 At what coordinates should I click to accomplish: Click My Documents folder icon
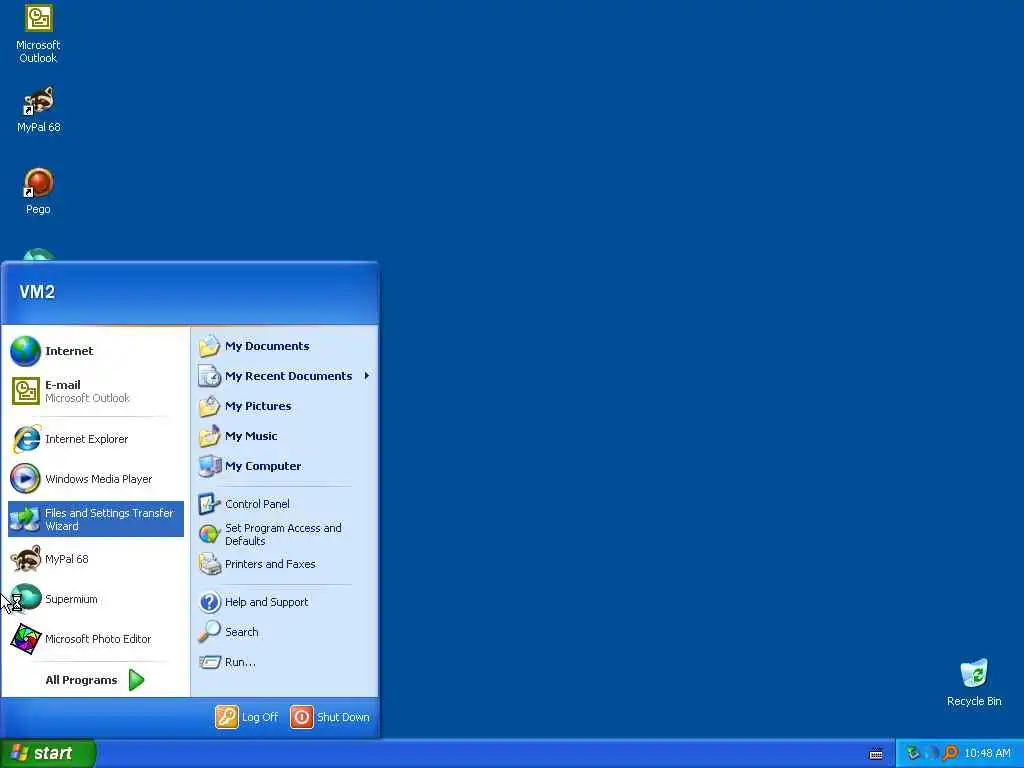coord(209,345)
